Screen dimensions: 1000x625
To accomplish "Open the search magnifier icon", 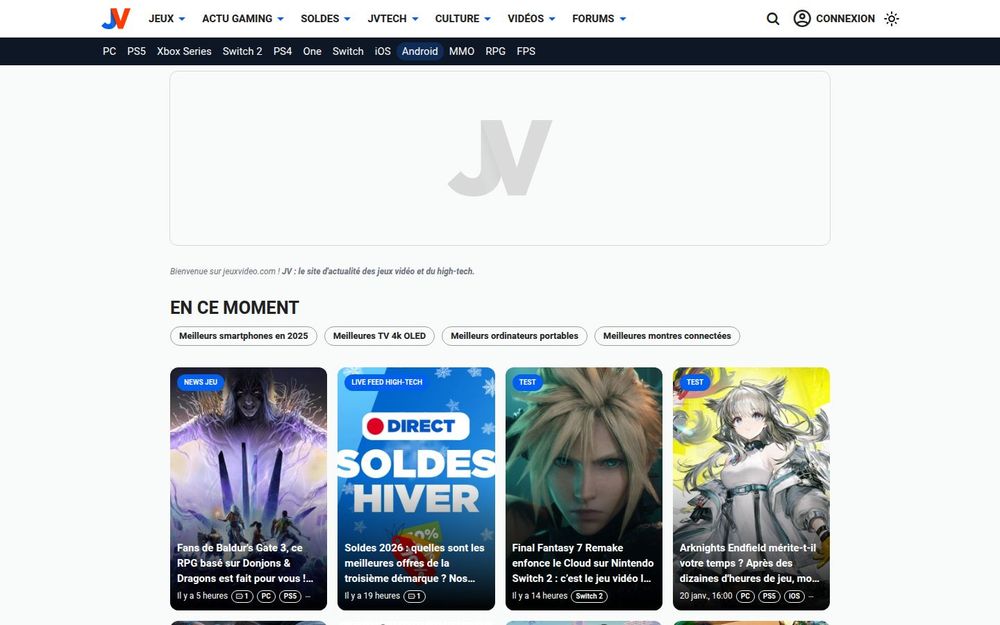I will (772, 18).
